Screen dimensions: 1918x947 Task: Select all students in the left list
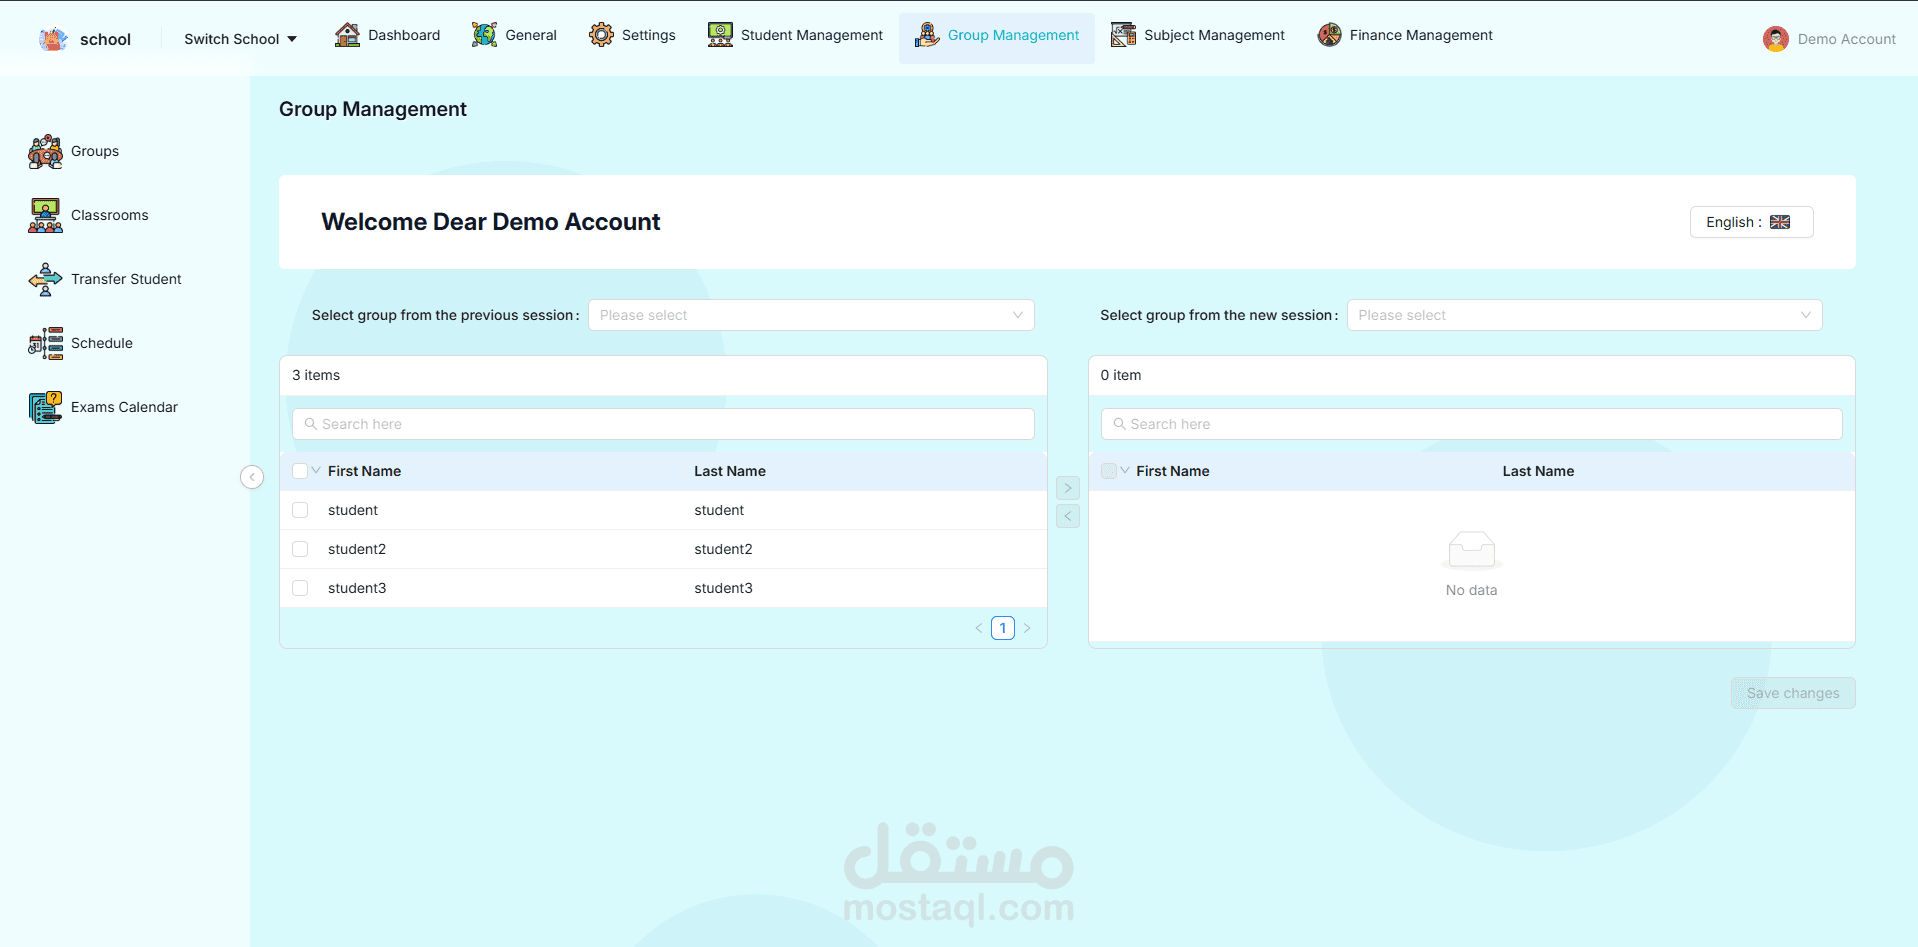(x=300, y=471)
